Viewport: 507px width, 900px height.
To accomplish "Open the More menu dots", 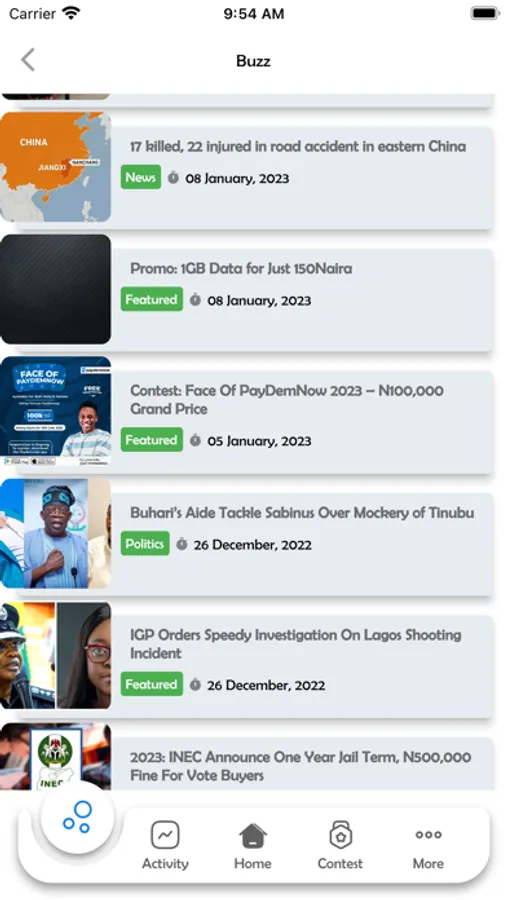I will [428, 845].
